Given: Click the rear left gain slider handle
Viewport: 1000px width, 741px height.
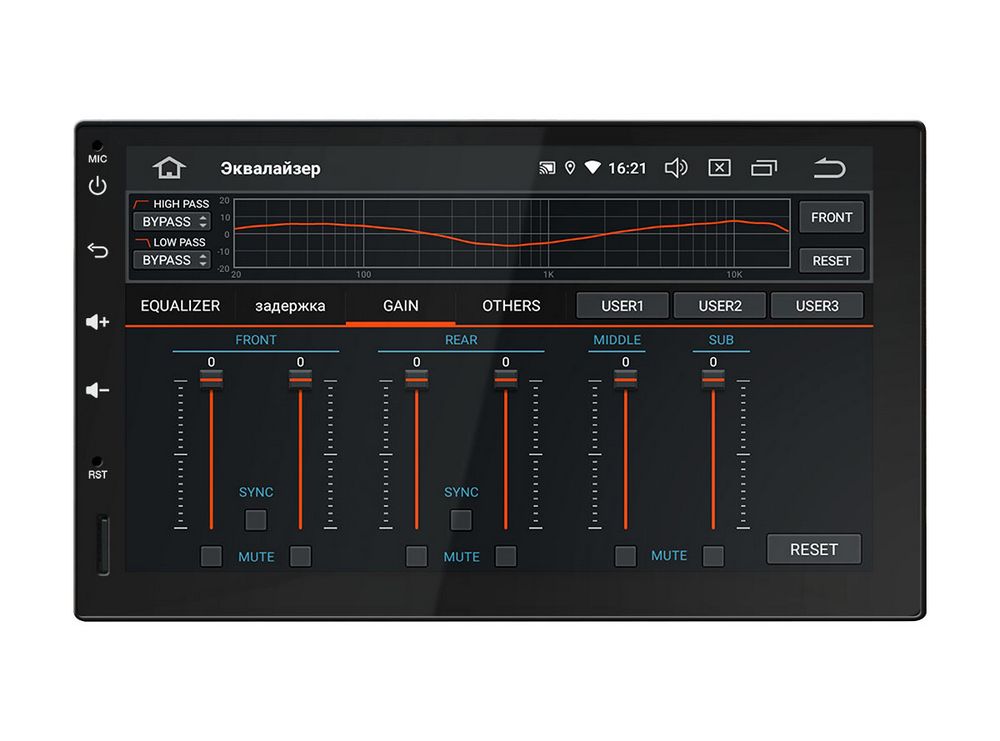Looking at the screenshot, I should (416, 380).
